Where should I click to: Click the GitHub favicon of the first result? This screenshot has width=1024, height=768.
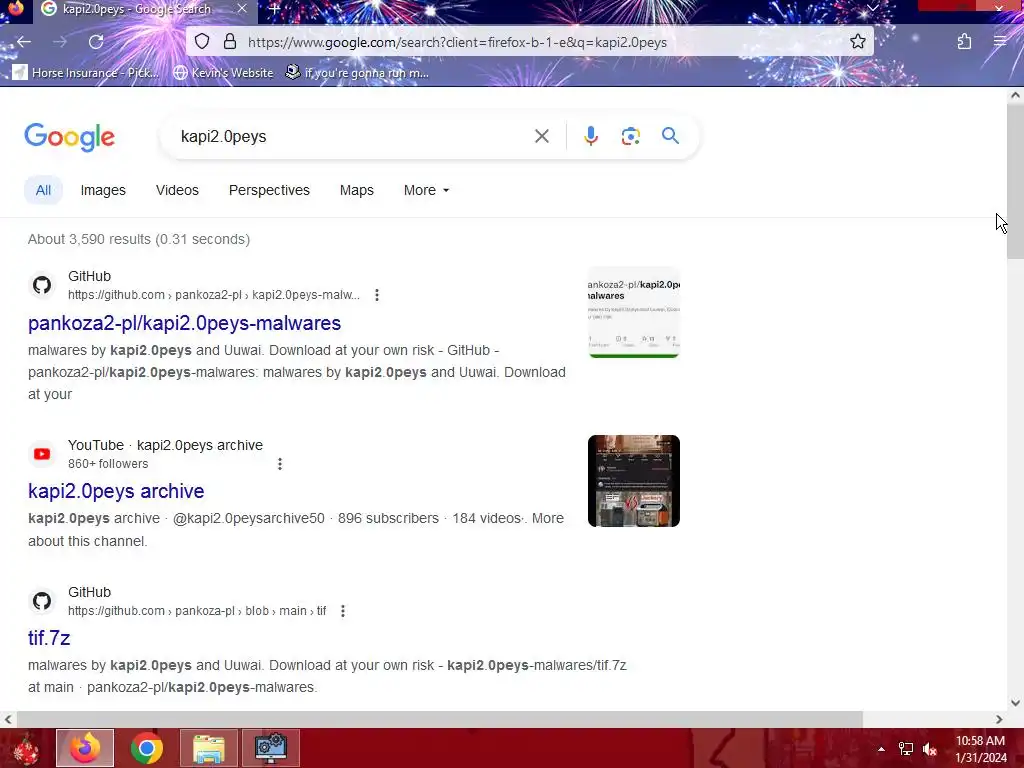(42, 285)
